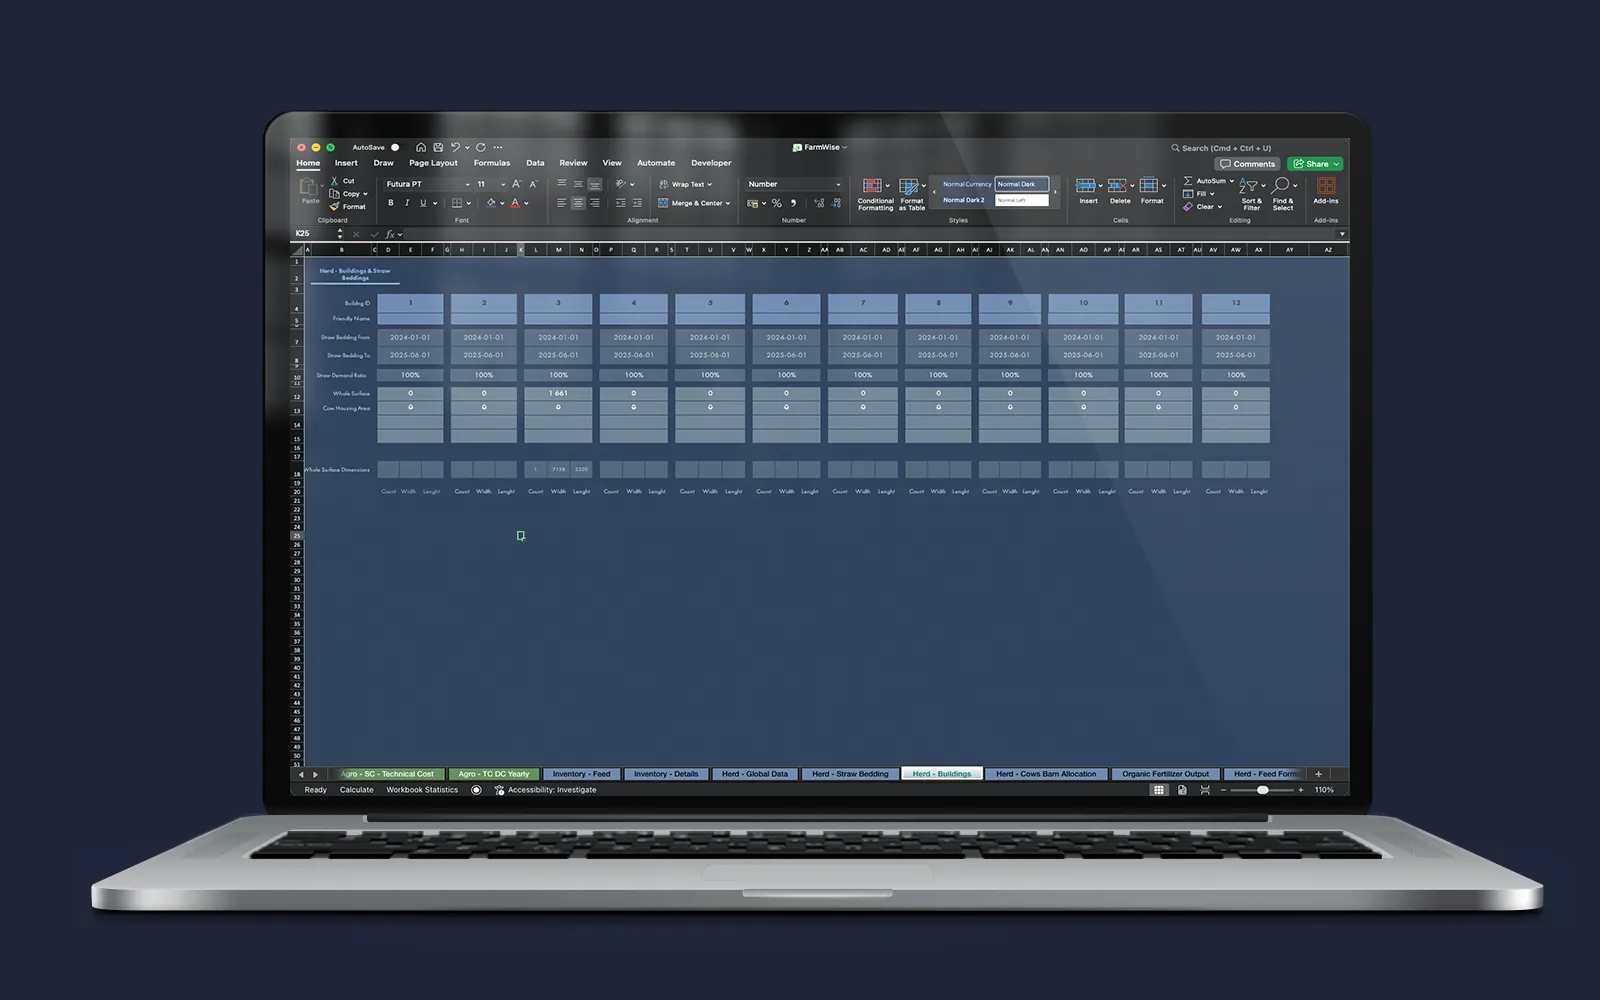Image resolution: width=1600 pixels, height=1000 pixels.
Task: Click Find & Select button
Action: coord(1283,195)
